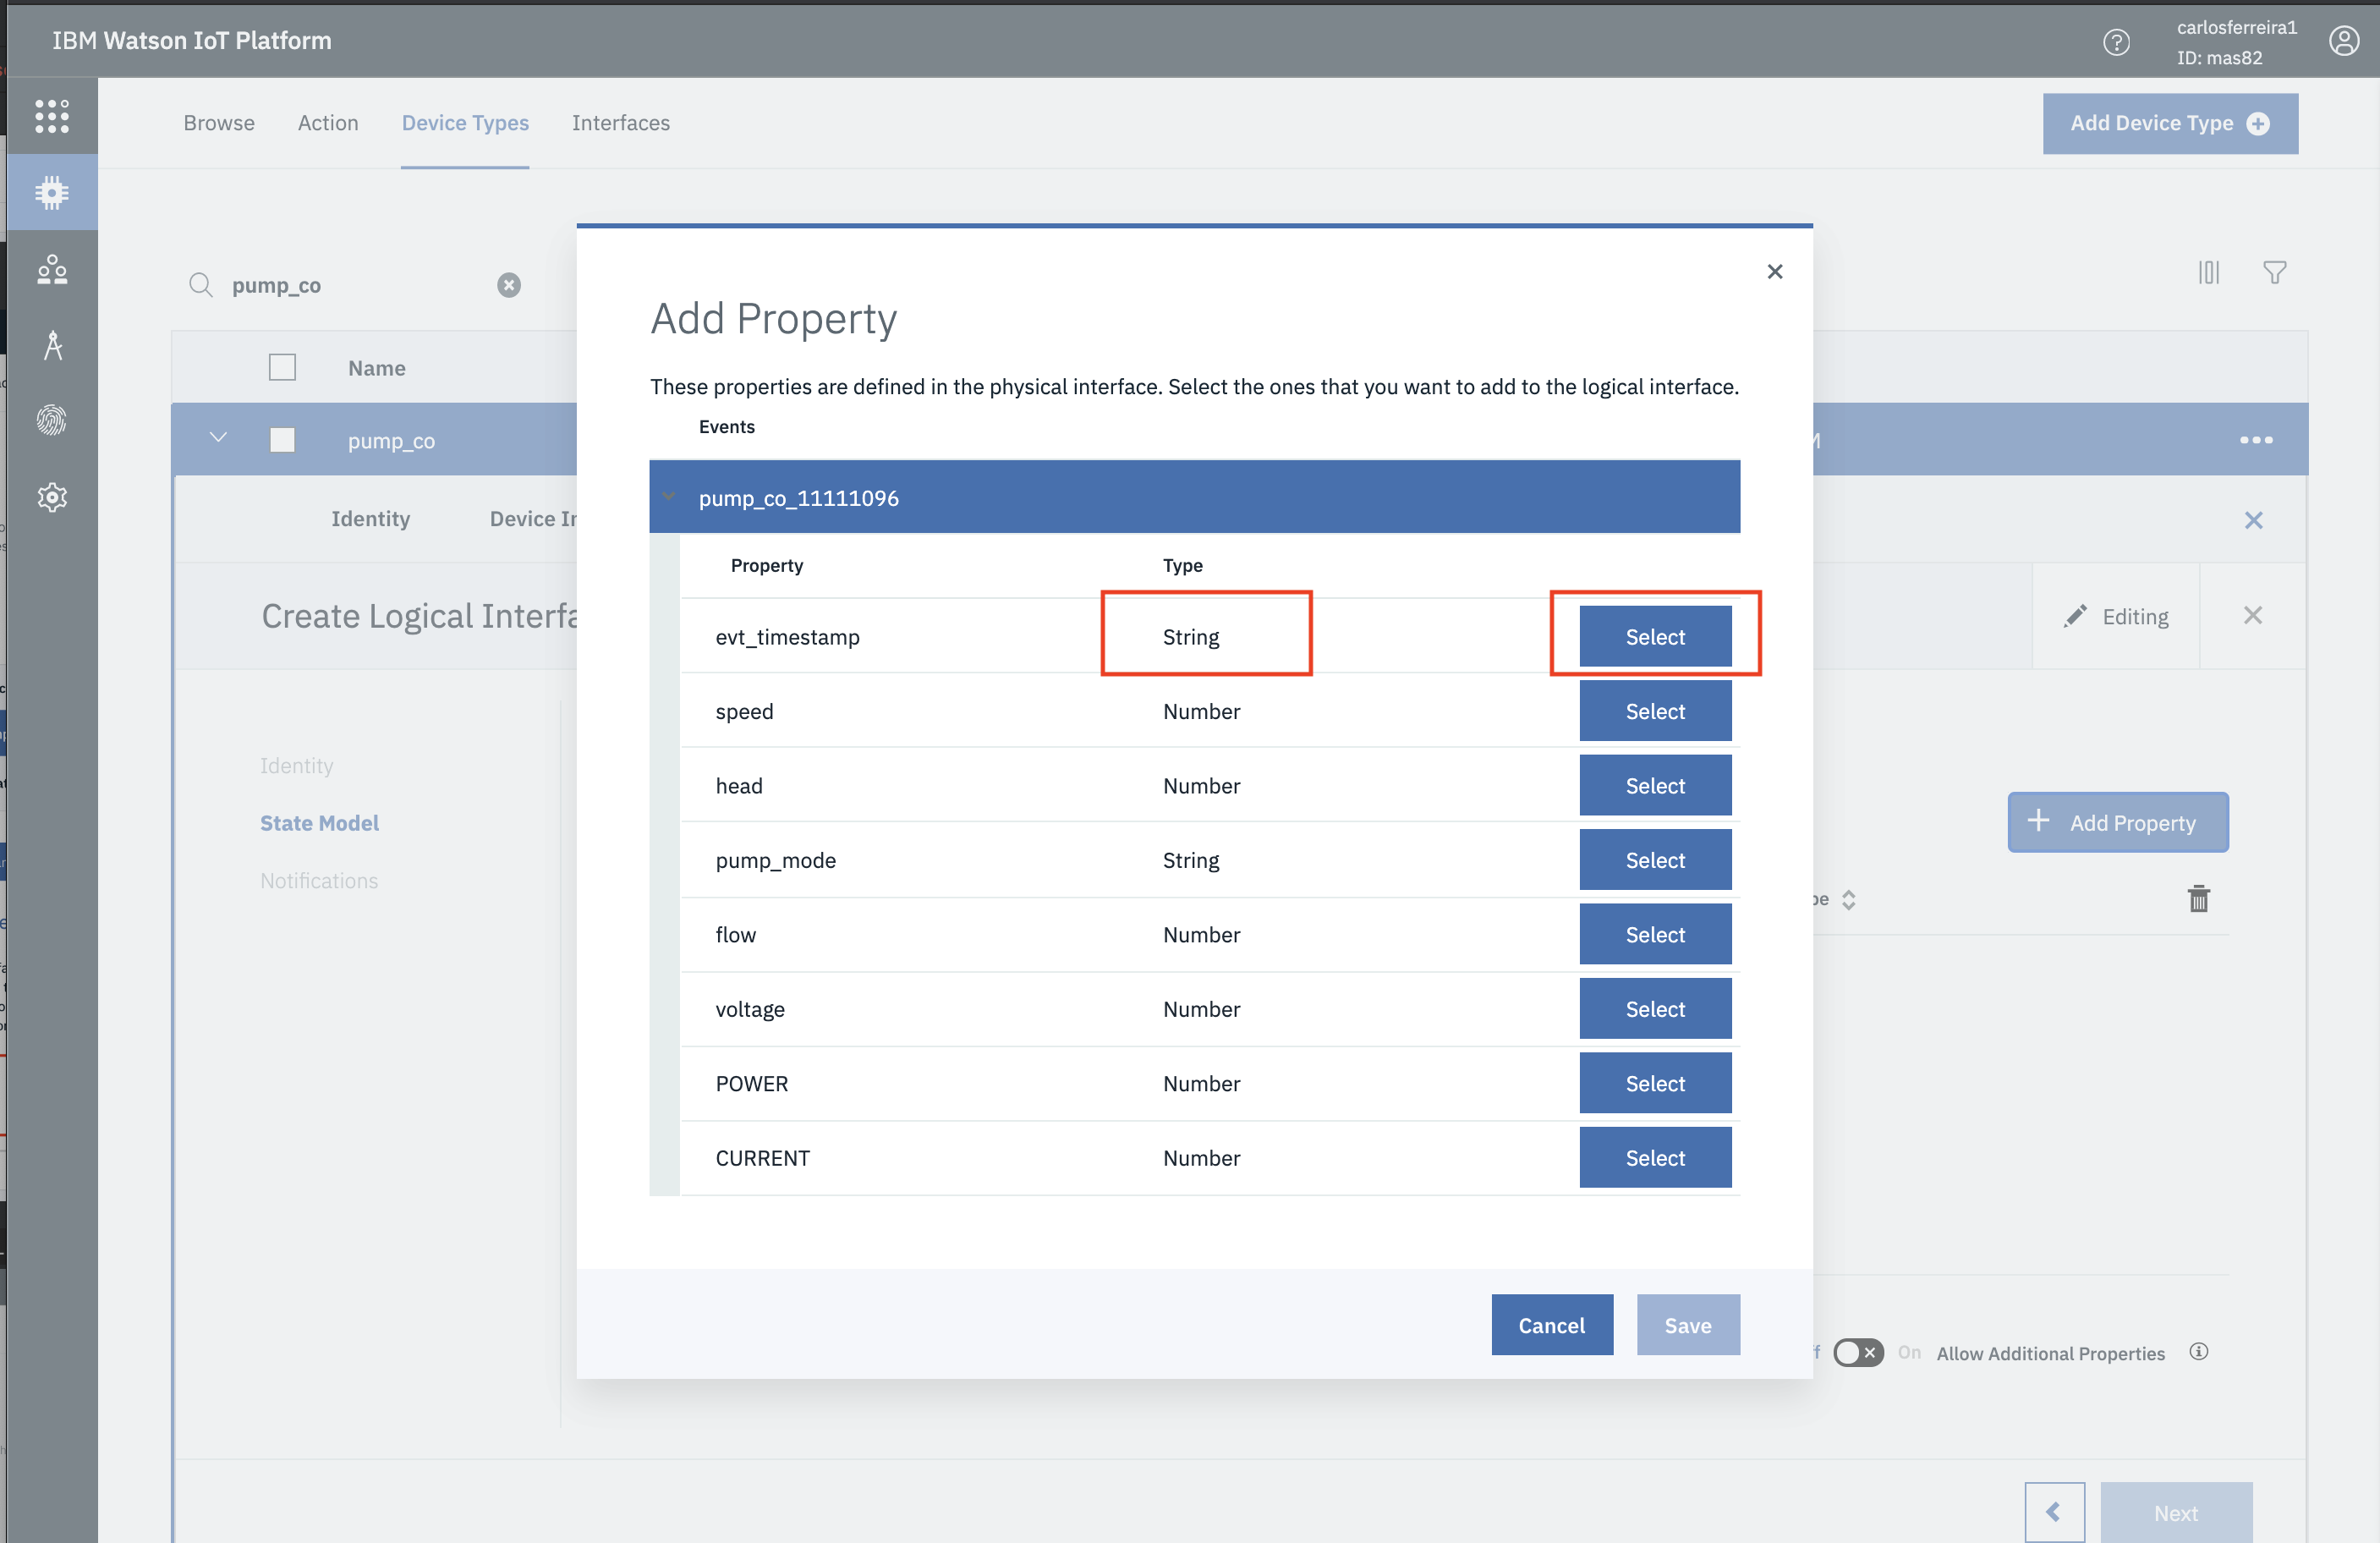Image resolution: width=2380 pixels, height=1543 pixels.
Task: Check the select-all checkbox beside Name
Action: point(283,367)
